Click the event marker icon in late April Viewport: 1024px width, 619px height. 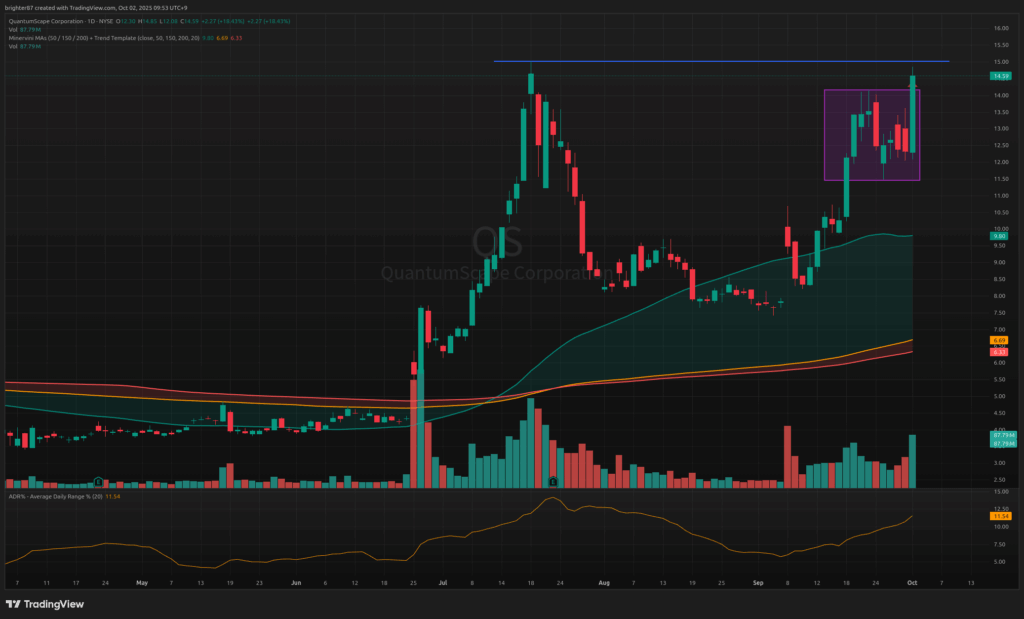[x=98, y=482]
